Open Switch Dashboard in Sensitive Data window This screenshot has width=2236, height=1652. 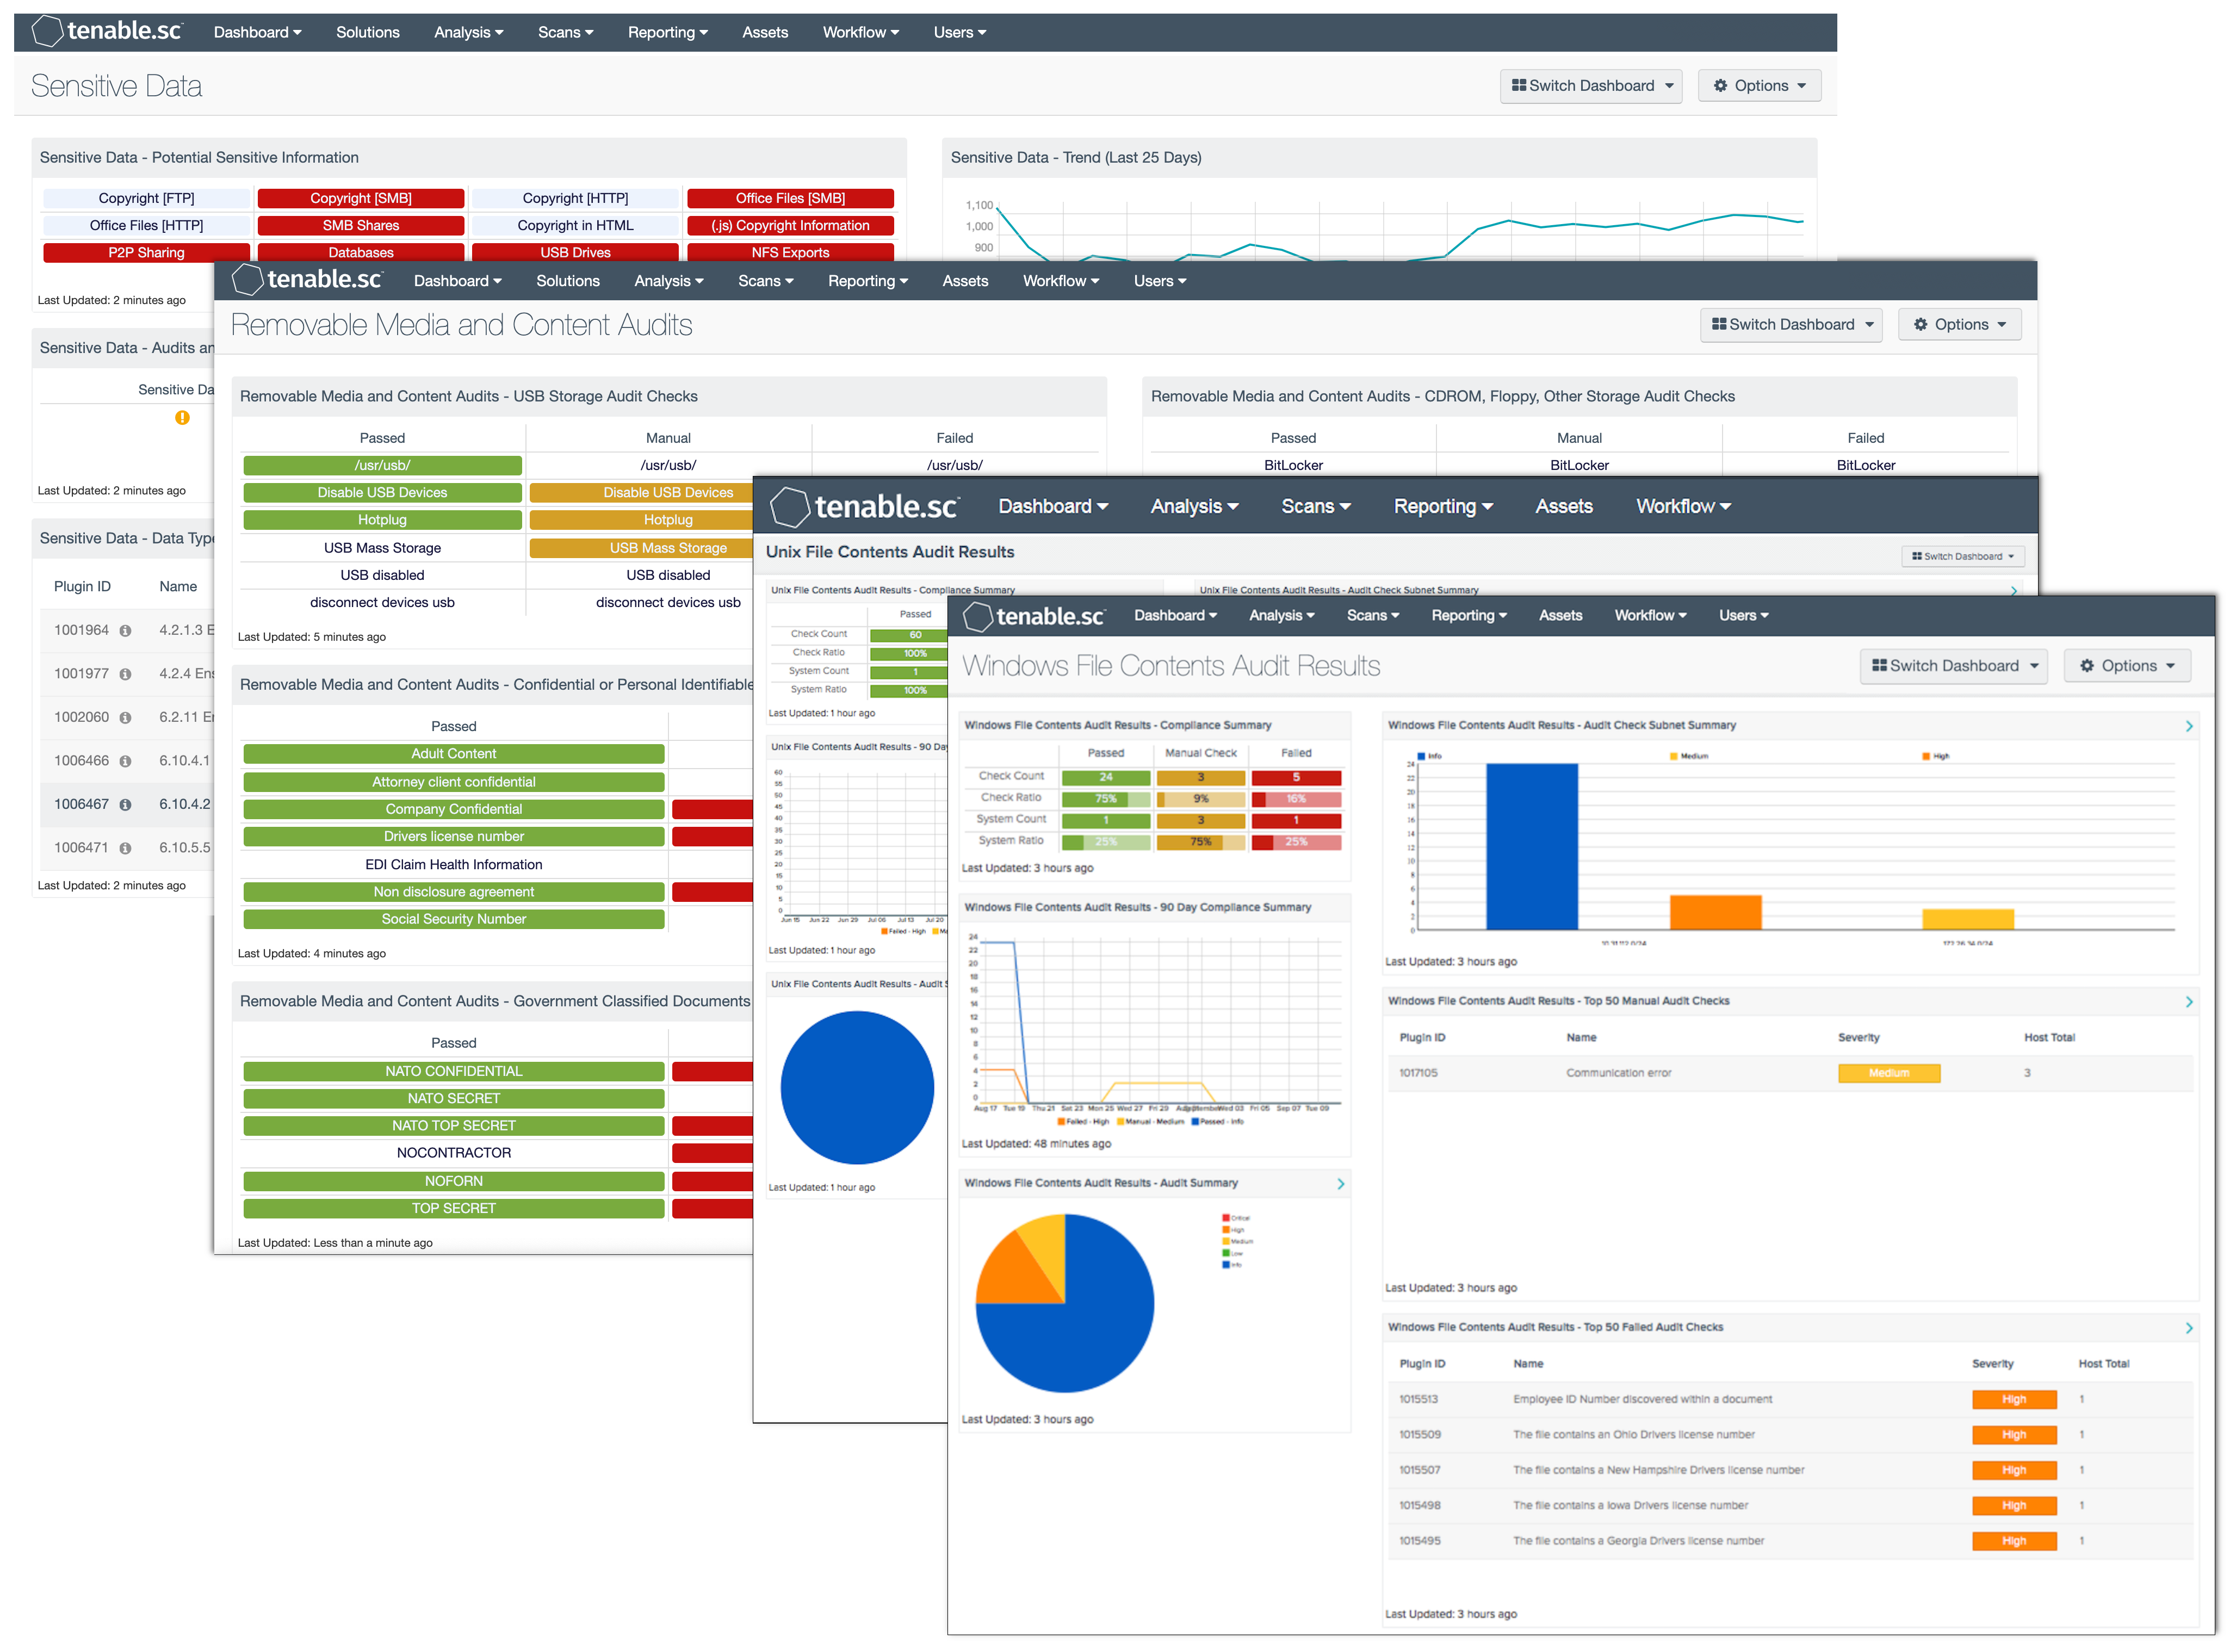click(x=1592, y=86)
